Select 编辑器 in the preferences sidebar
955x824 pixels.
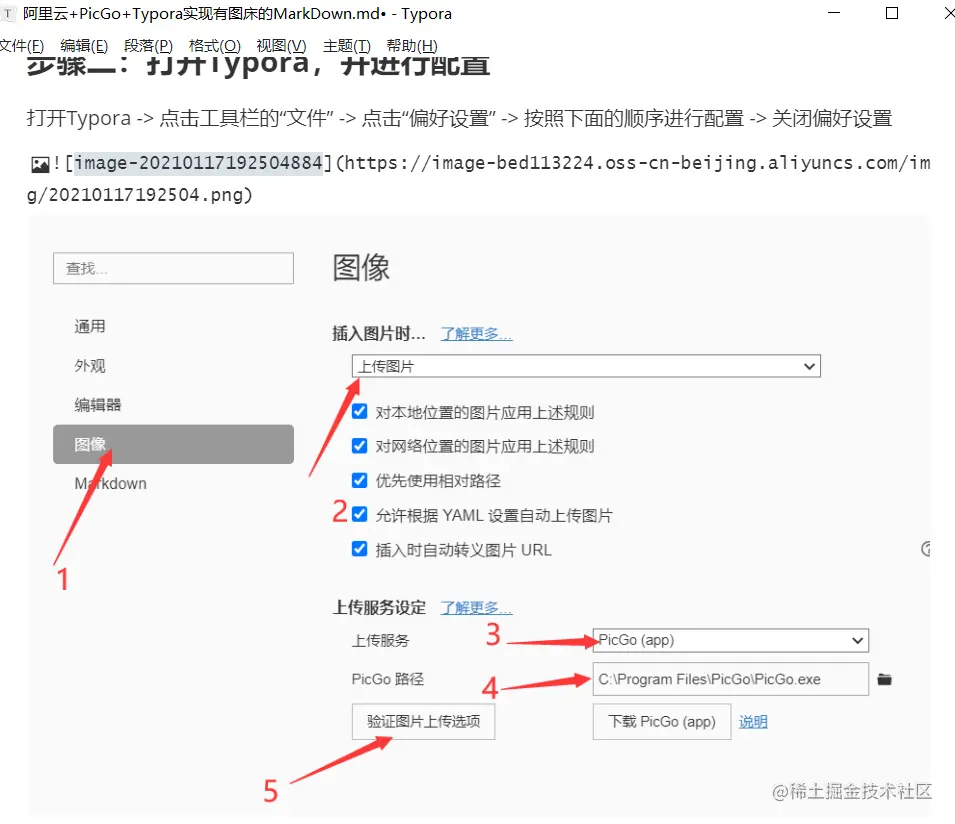[x=97, y=405]
